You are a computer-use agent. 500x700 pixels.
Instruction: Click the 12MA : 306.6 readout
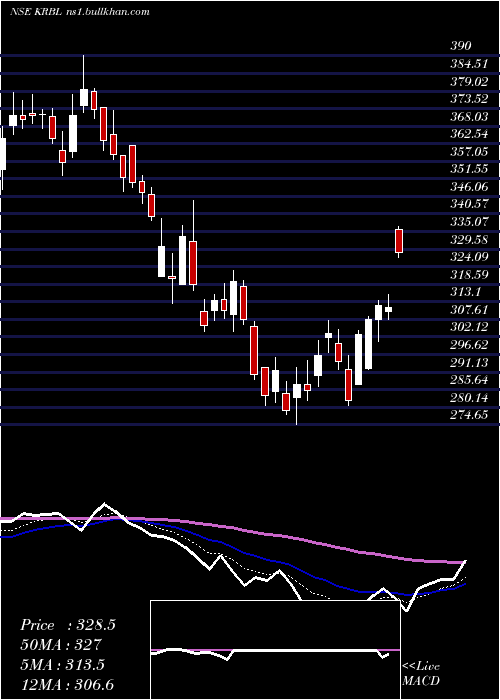[x=67, y=684]
